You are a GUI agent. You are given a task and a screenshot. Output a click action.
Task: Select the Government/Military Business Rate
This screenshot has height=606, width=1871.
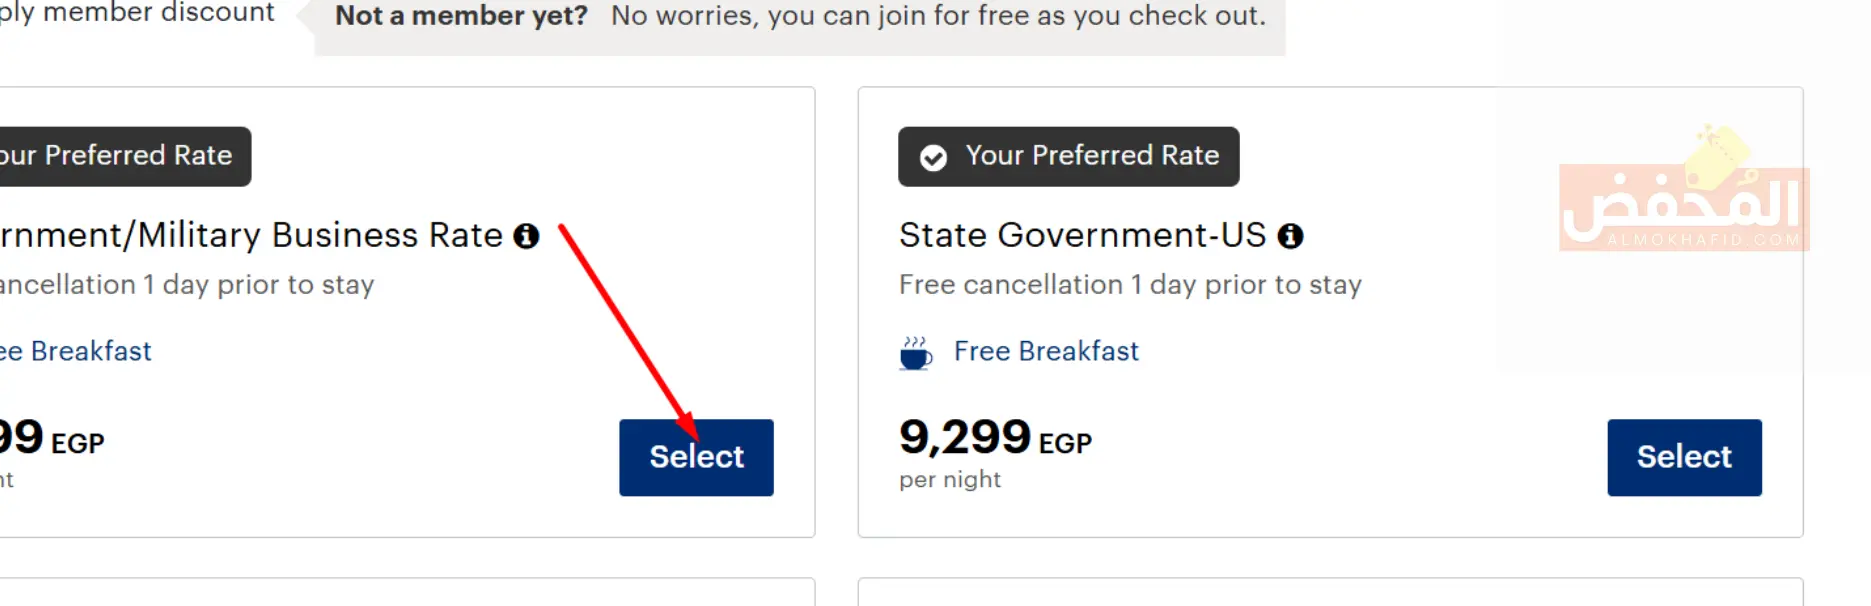point(696,457)
